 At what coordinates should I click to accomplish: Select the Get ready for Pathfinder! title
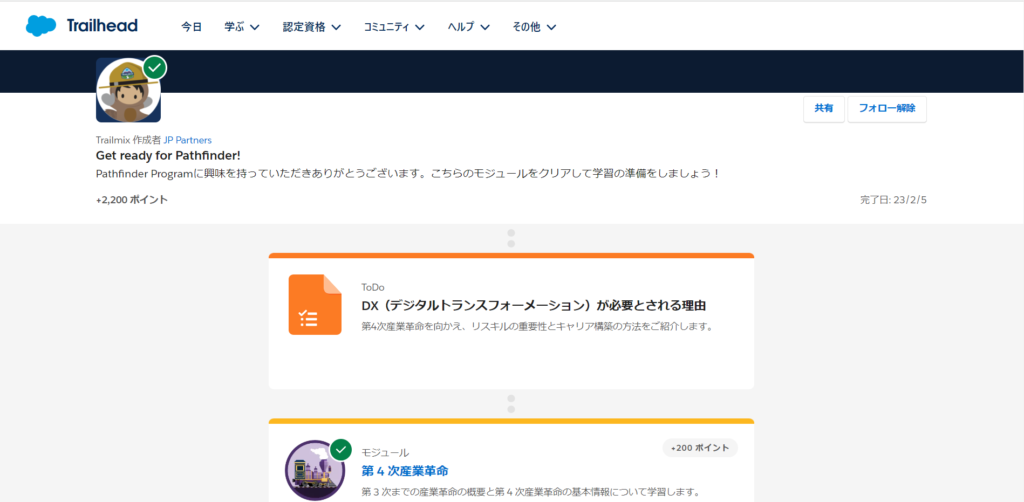click(168, 156)
